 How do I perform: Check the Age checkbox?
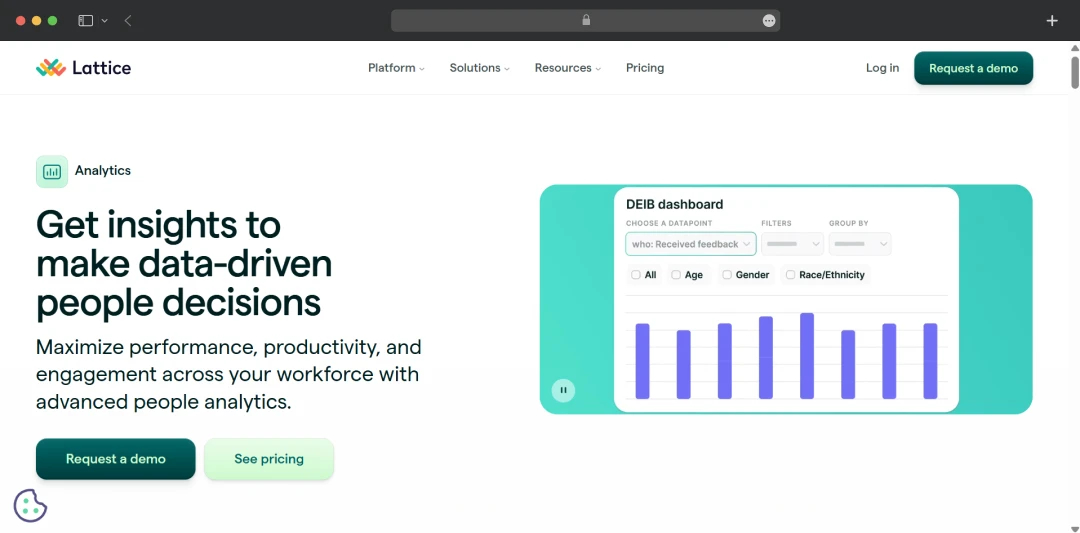pyautogui.click(x=676, y=275)
